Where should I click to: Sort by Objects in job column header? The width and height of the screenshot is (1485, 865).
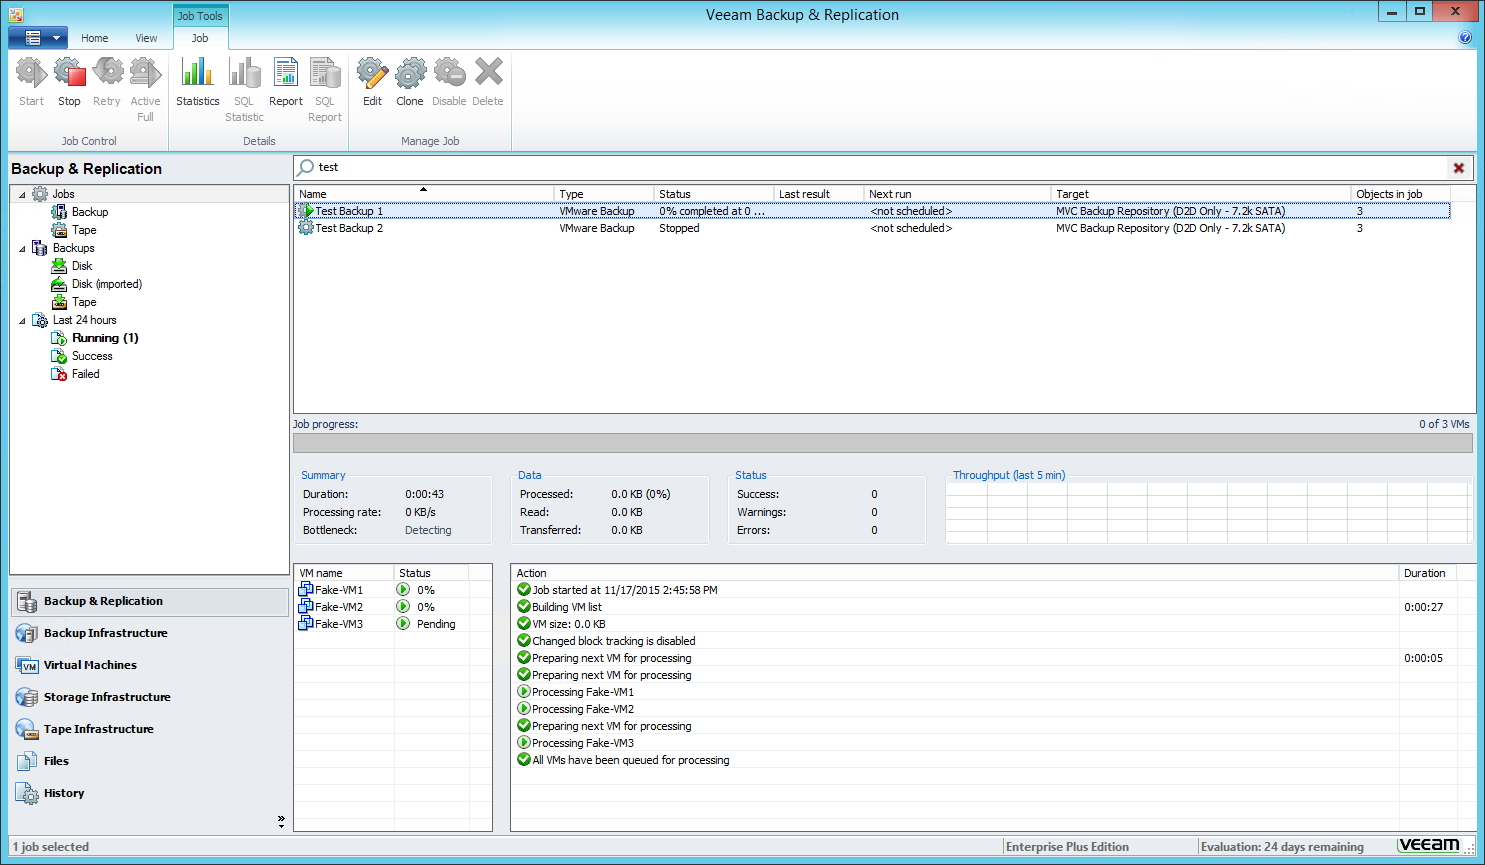click(x=1401, y=194)
